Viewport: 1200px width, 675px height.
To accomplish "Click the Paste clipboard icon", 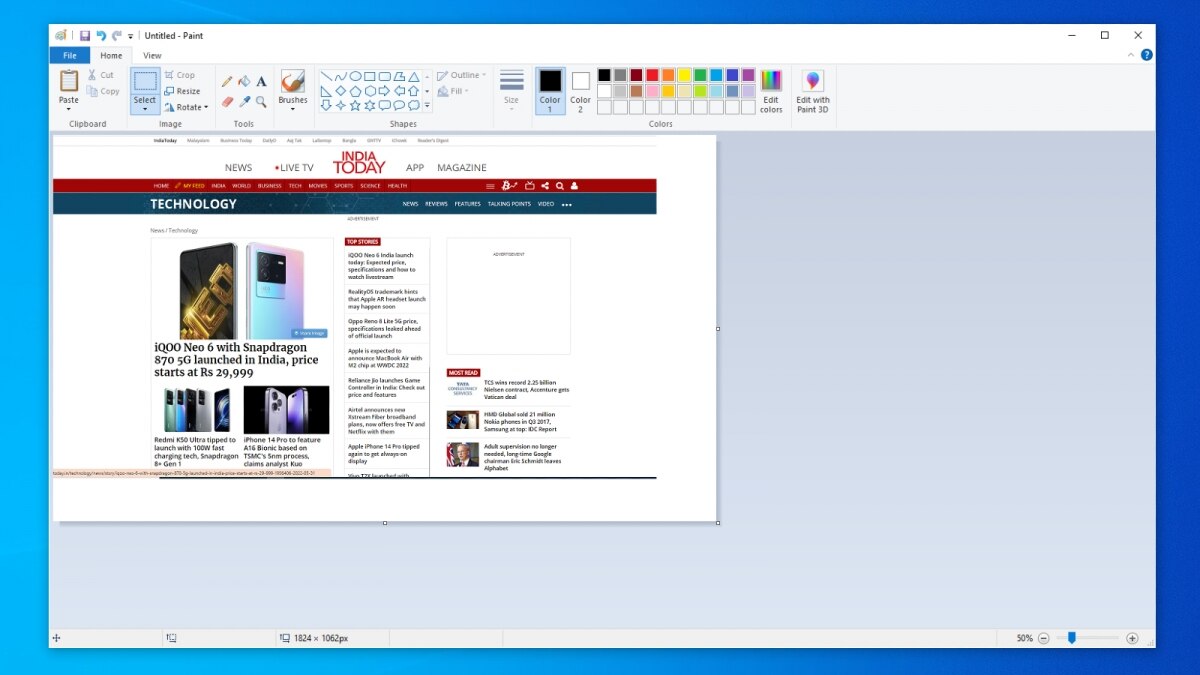I will [x=68, y=80].
